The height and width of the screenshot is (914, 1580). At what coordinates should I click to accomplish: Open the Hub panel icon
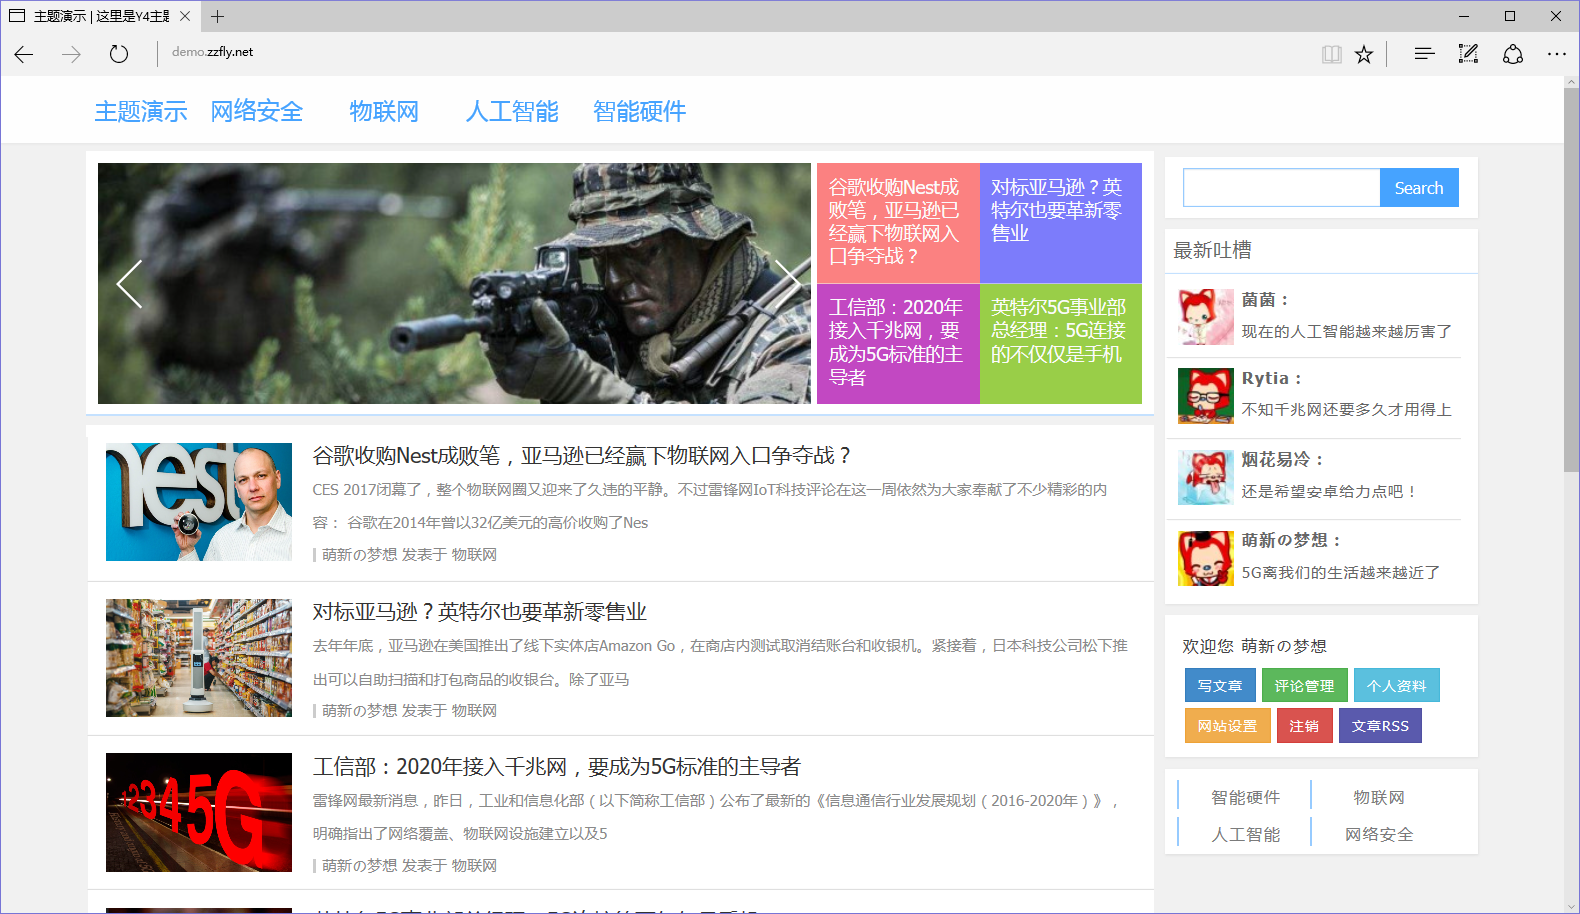click(x=1424, y=54)
